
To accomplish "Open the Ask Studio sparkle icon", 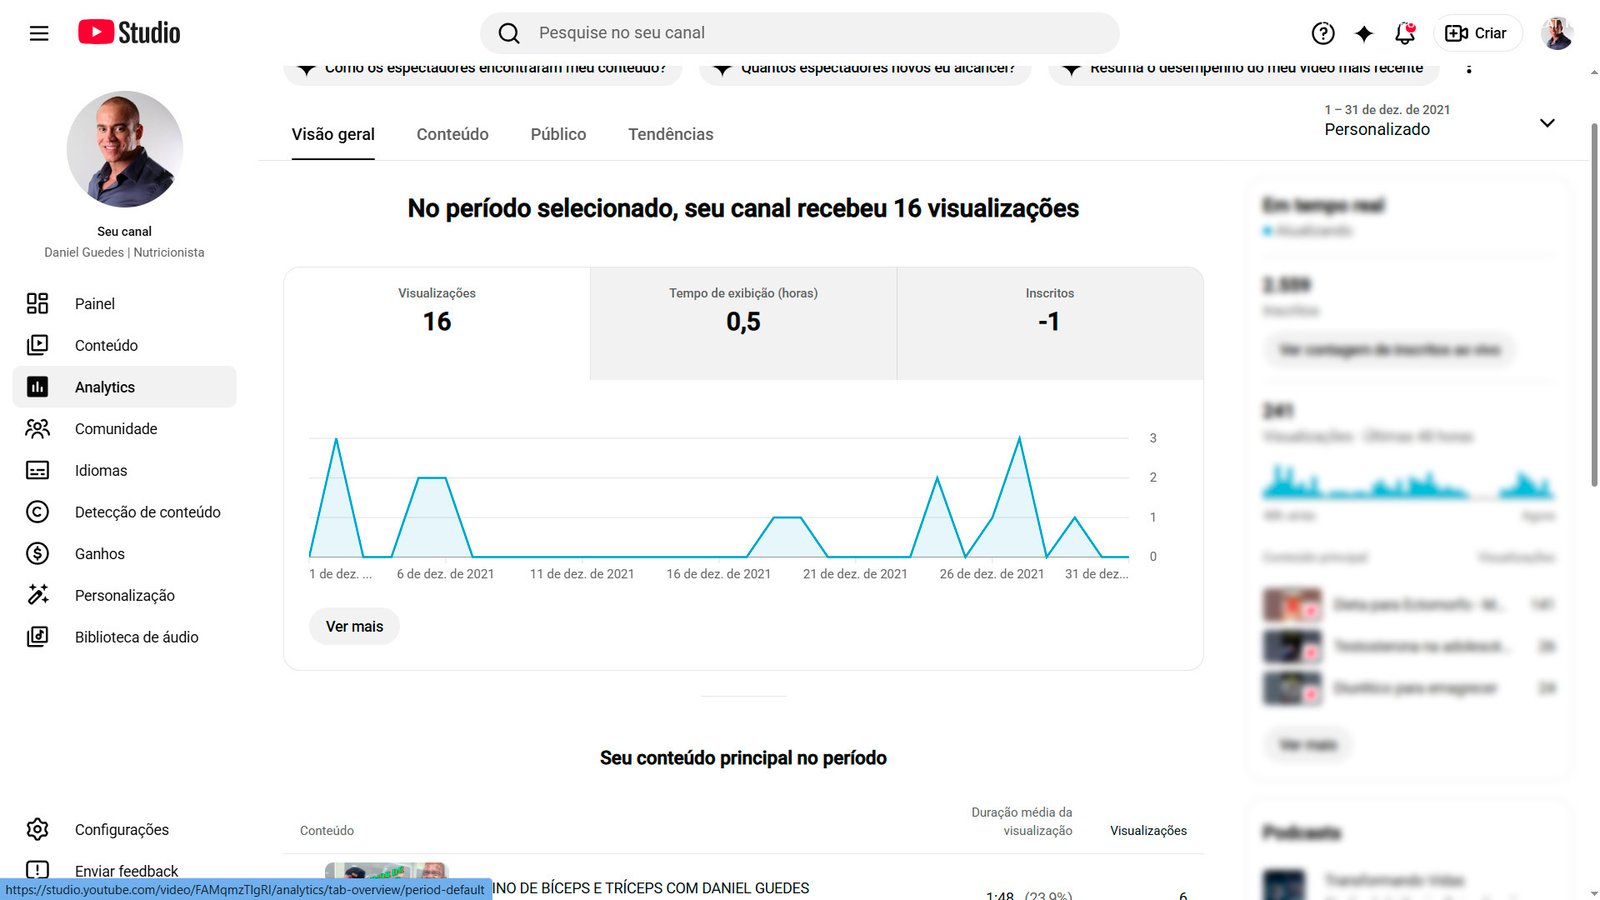I will click(1364, 33).
